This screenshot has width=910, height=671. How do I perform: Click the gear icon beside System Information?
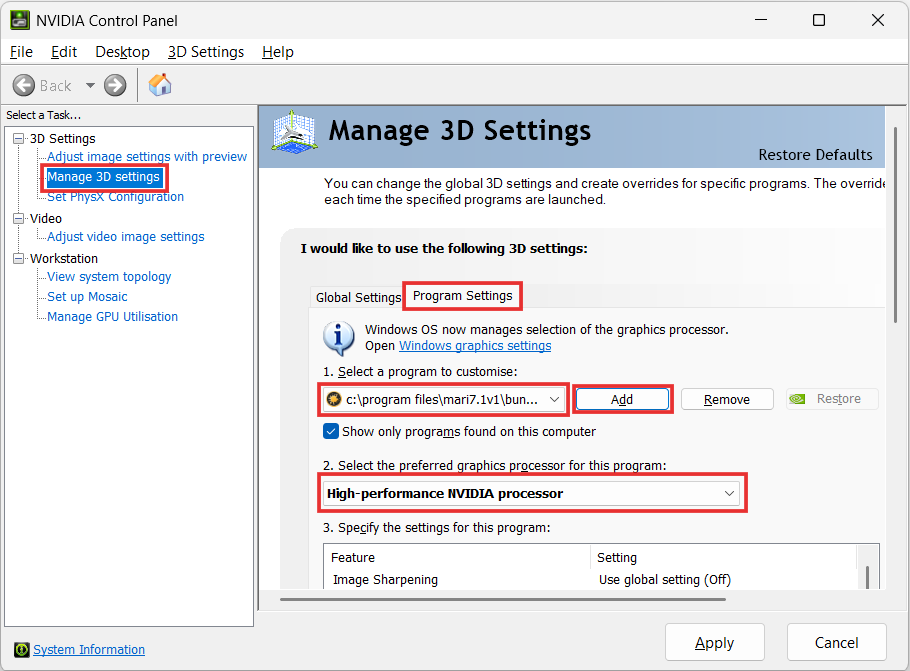pos(22,649)
